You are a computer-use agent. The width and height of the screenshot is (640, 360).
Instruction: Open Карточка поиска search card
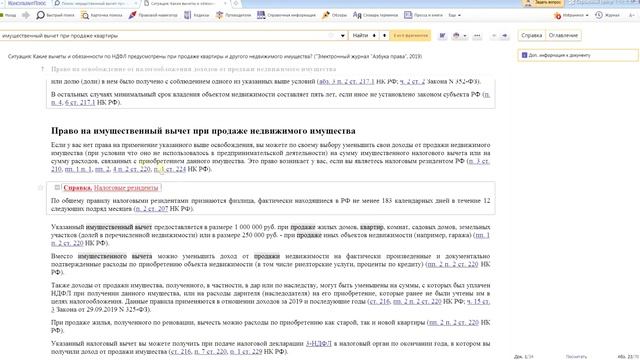102,15
